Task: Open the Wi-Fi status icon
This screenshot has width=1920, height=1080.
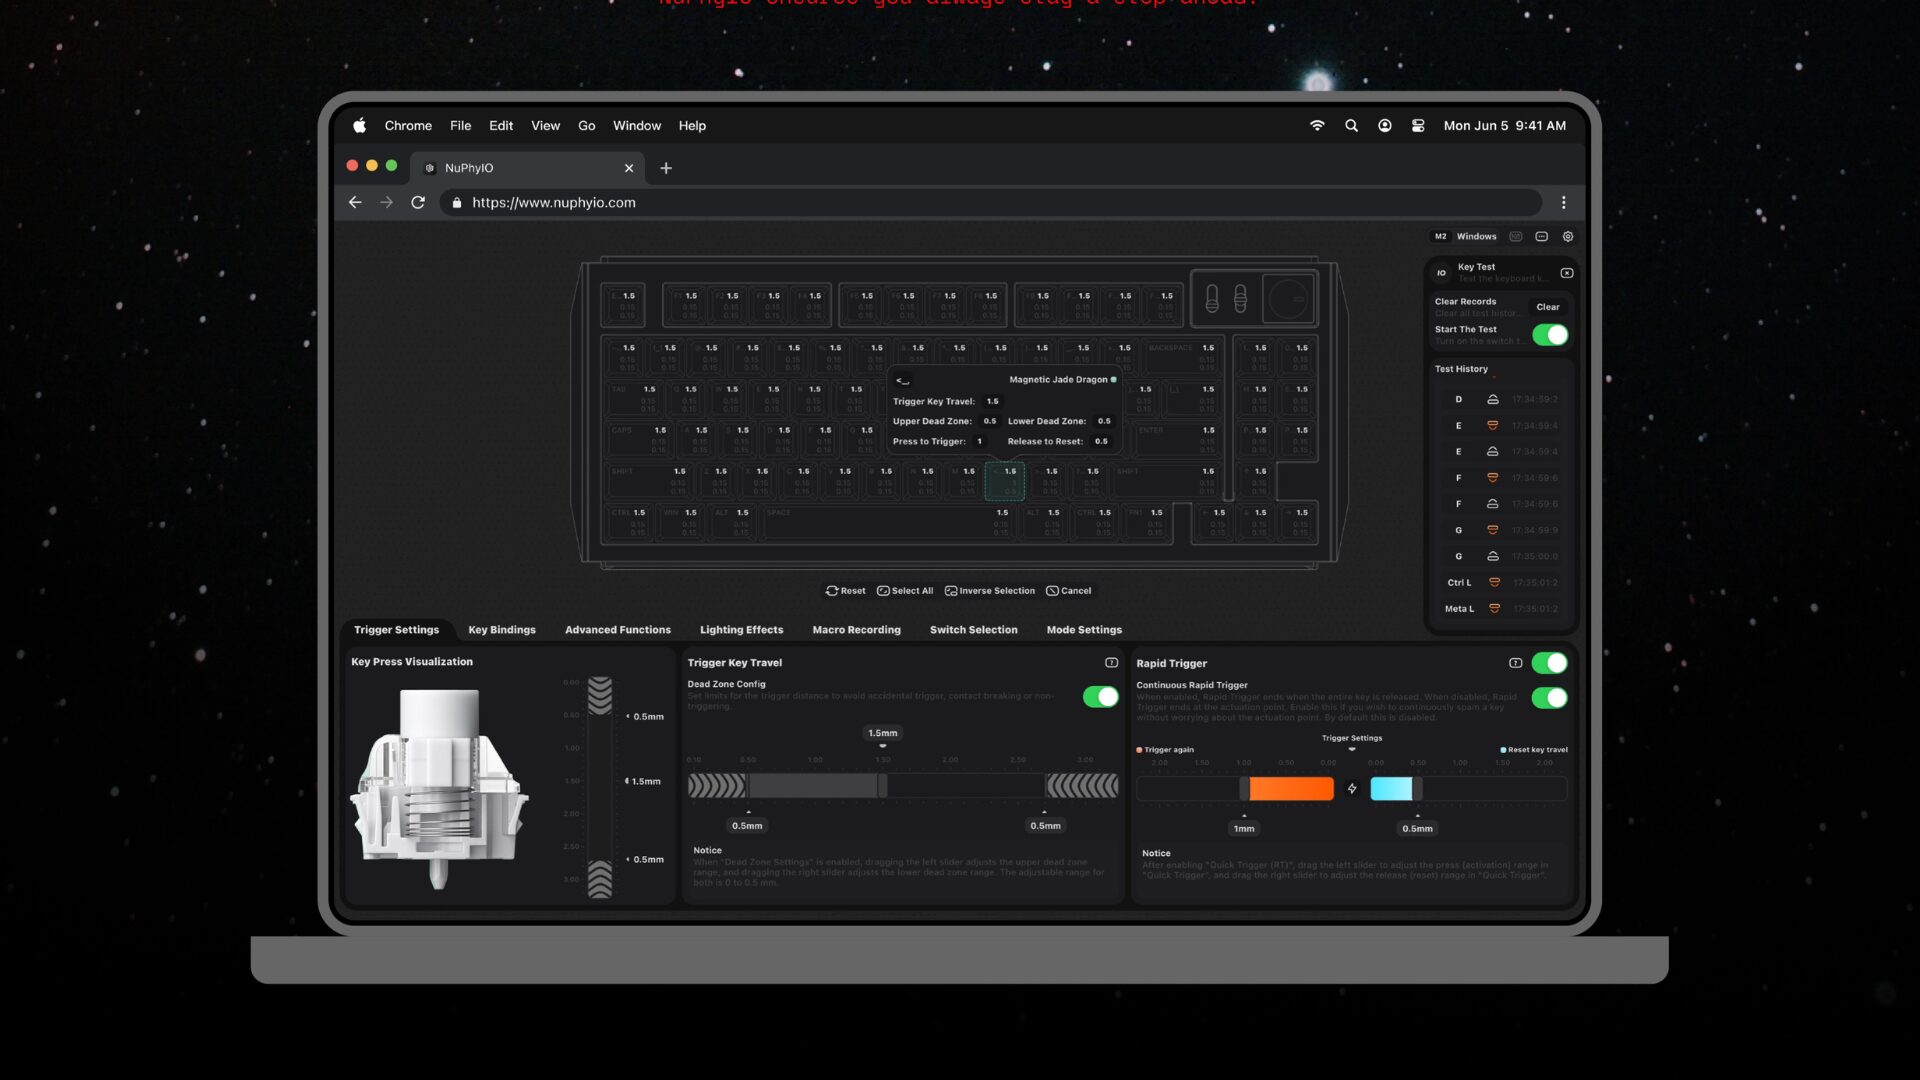Action: pos(1317,125)
